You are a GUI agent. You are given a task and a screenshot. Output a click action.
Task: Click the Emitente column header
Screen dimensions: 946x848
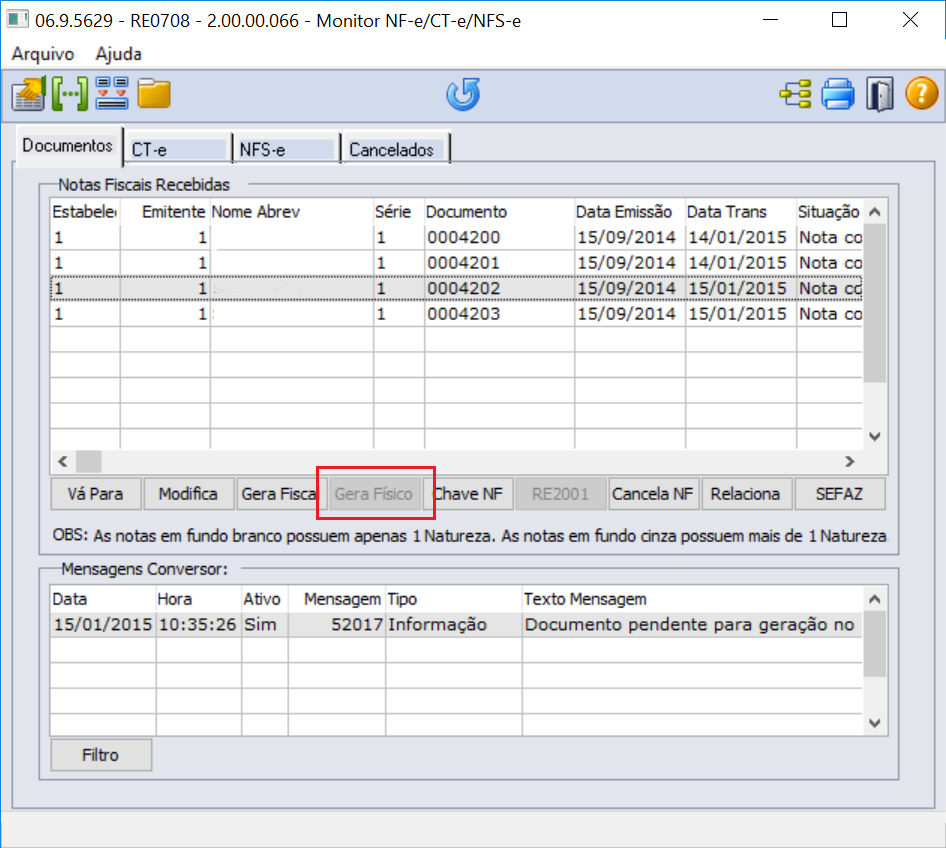[165, 212]
